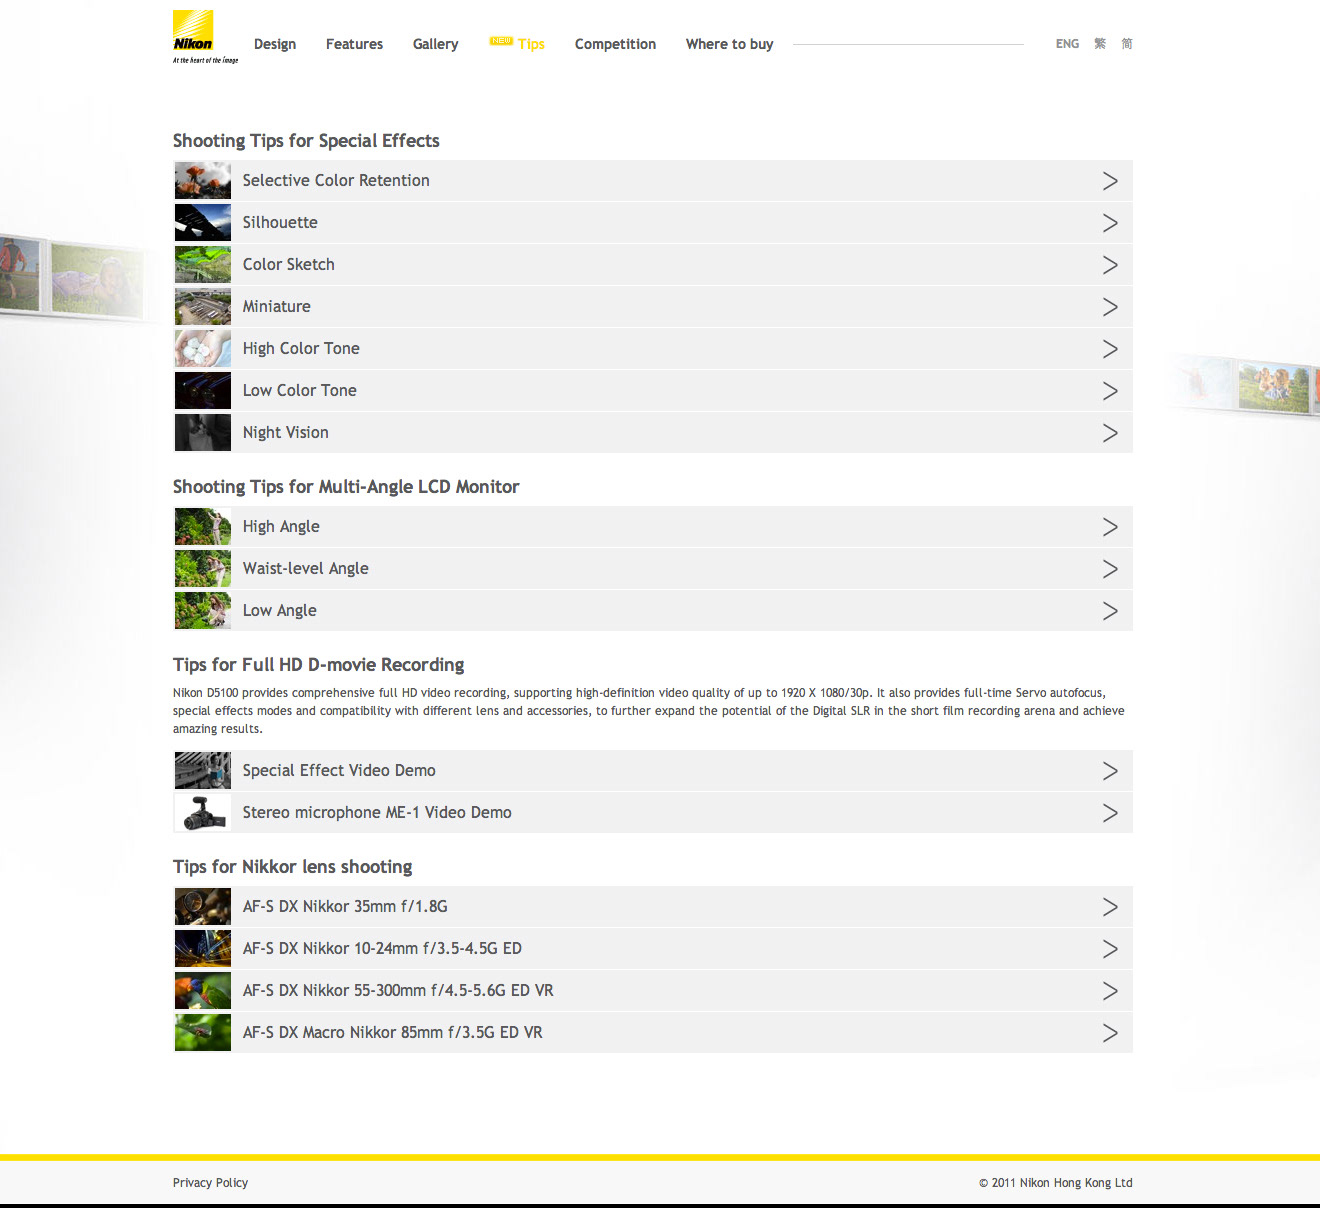The height and width of the screenshot is (1208, 1320).
Task: Click the Nikkor 35mm lens thumbnail
Action: pyautogui.click(x=203, y=907)
